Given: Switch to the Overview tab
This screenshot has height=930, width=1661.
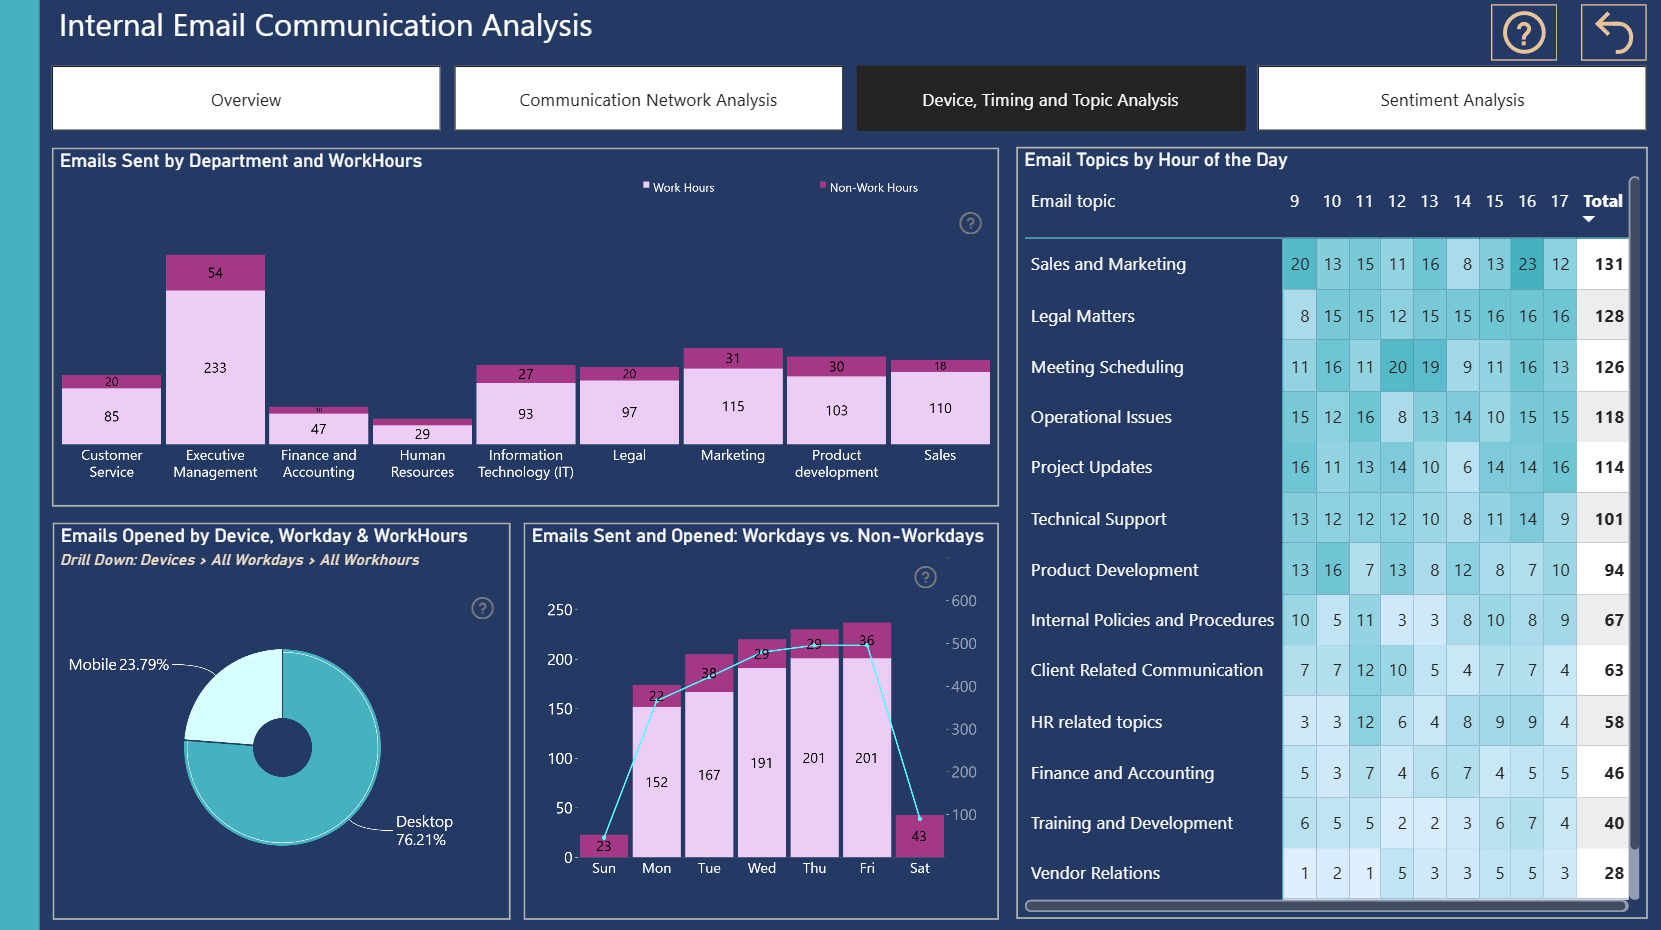Looking at the screenshot, I should pos(246,99).
